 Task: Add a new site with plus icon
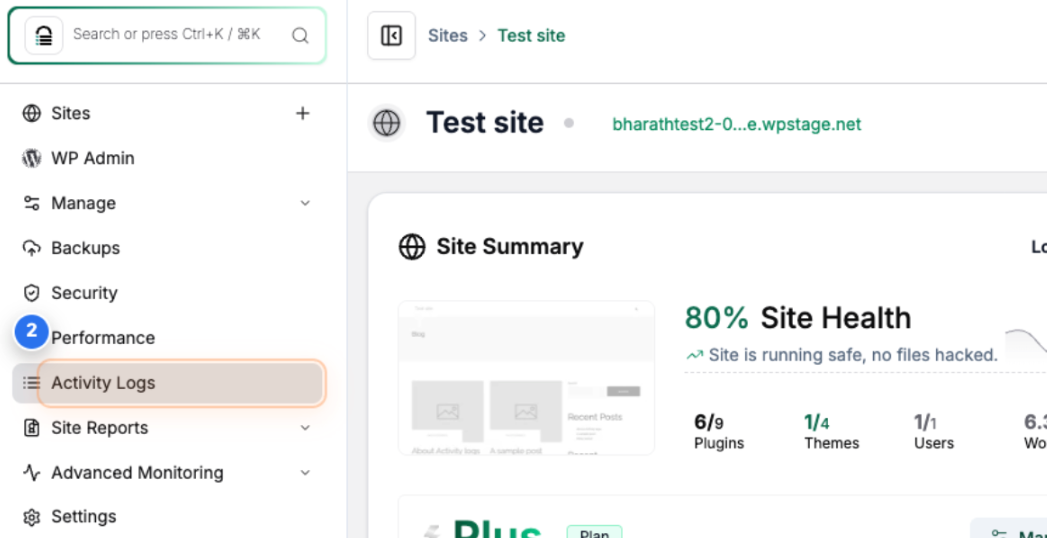click(302, 113)
